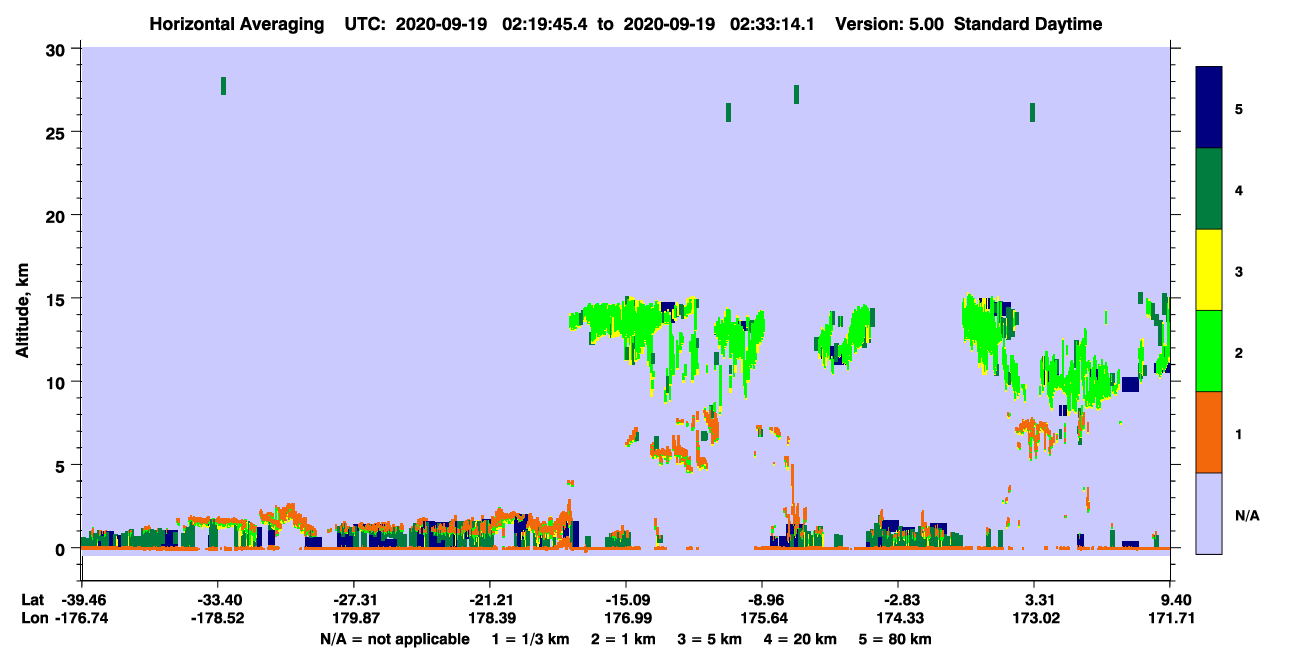
Task: Click the latitude value 3.31
Action: point(1034,599)
